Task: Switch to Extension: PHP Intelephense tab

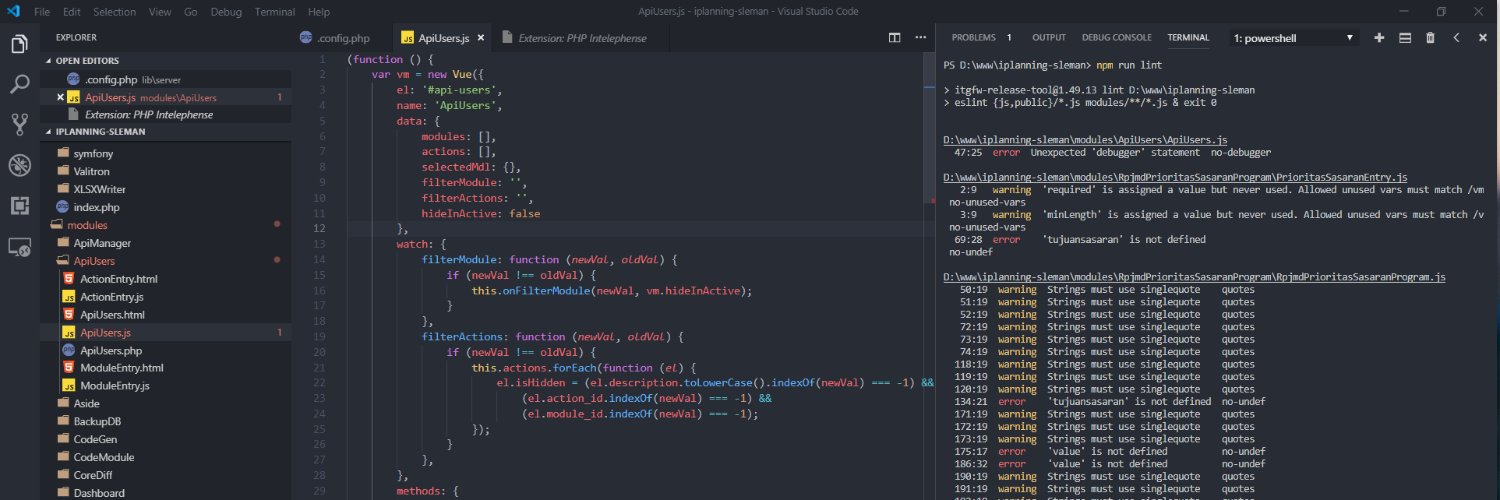Action: pos(582,38)
